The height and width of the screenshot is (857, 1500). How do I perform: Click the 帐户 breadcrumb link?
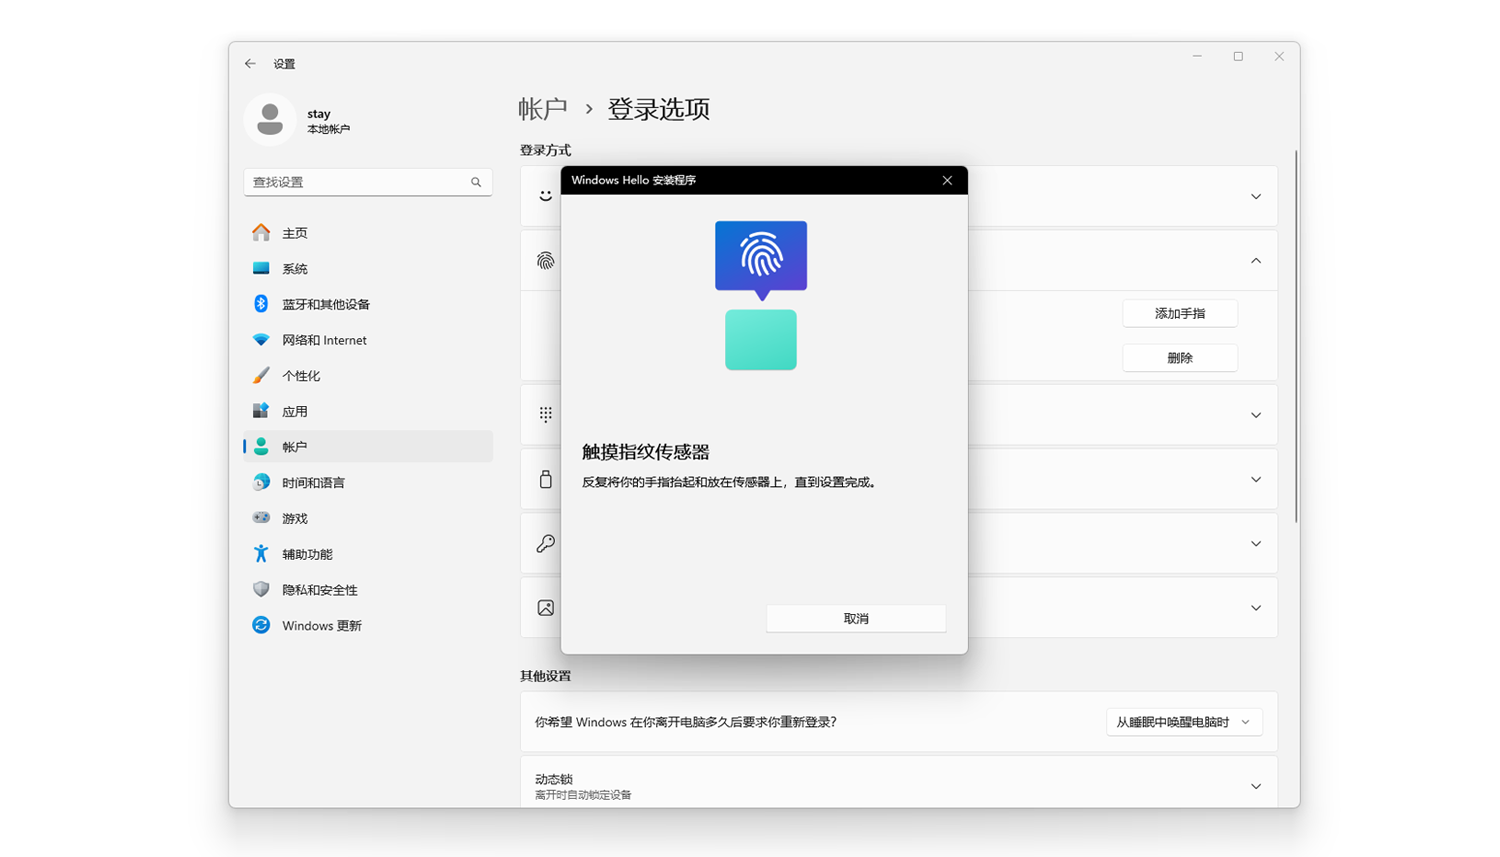[543, 109]
